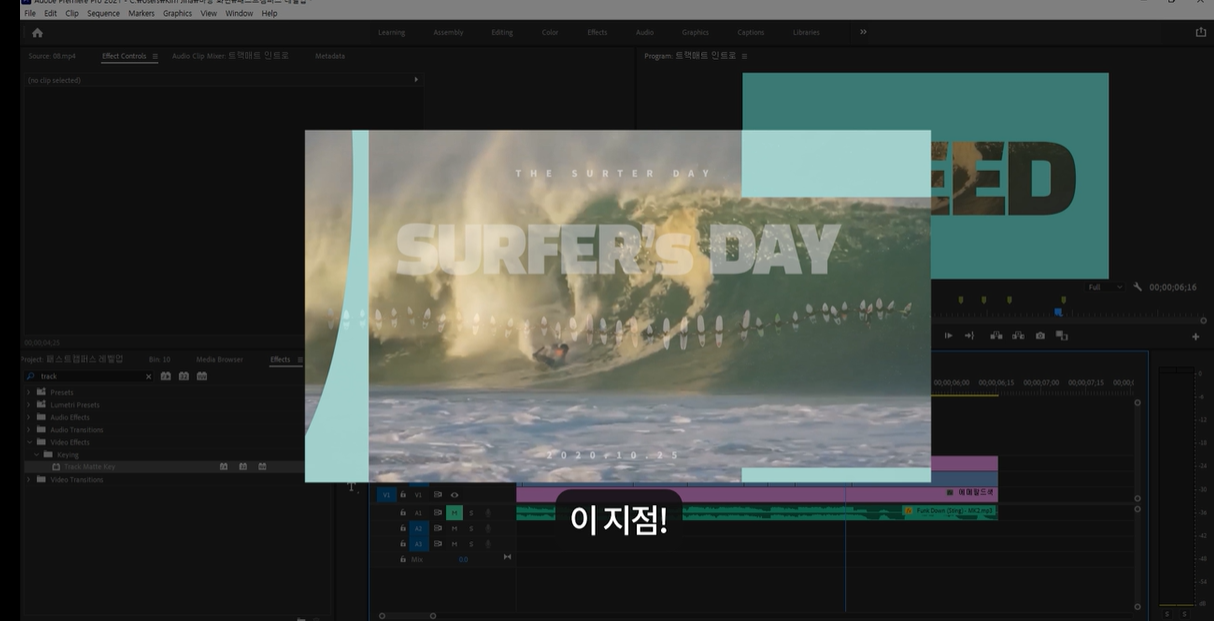Click the Export Frame camera icon
Viewport: 1214px width, 621px height.
[1040, 336]
